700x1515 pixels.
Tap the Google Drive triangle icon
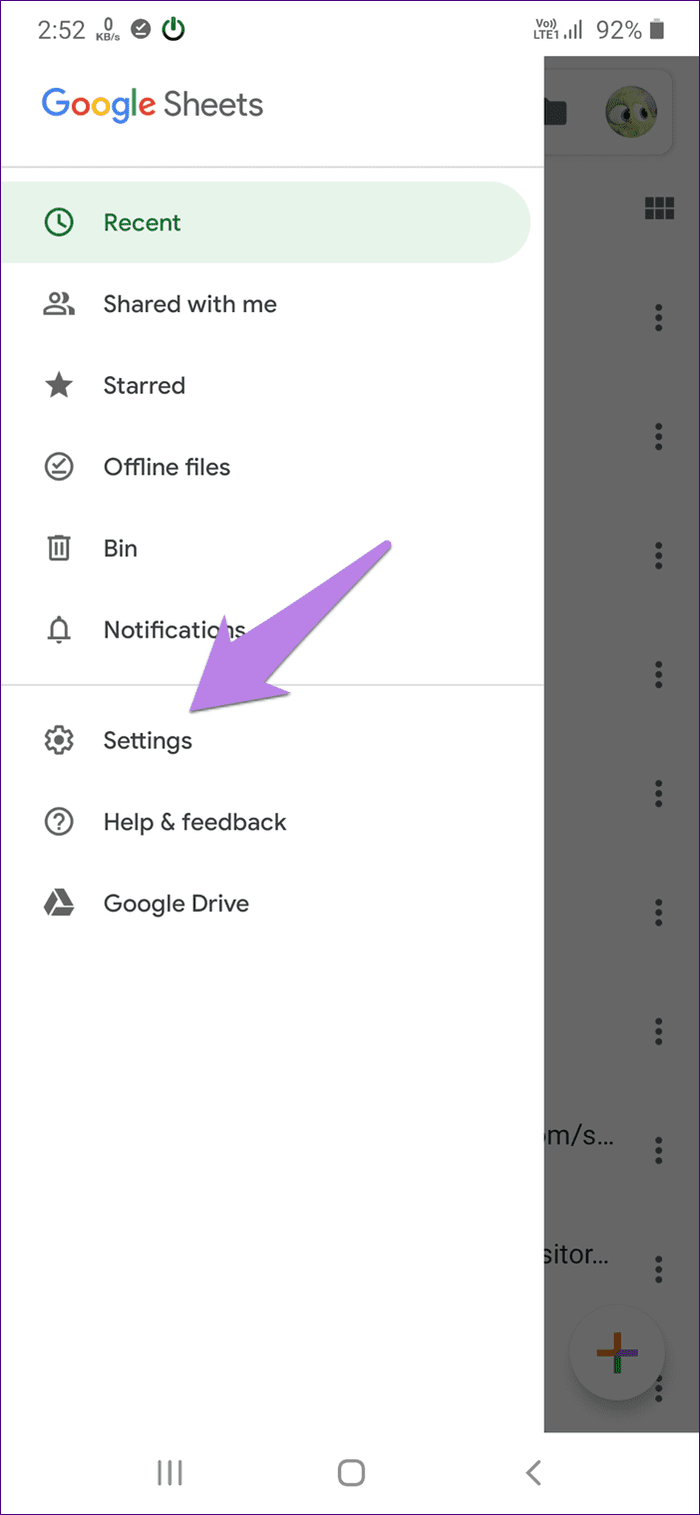click(x=59, y=904)
